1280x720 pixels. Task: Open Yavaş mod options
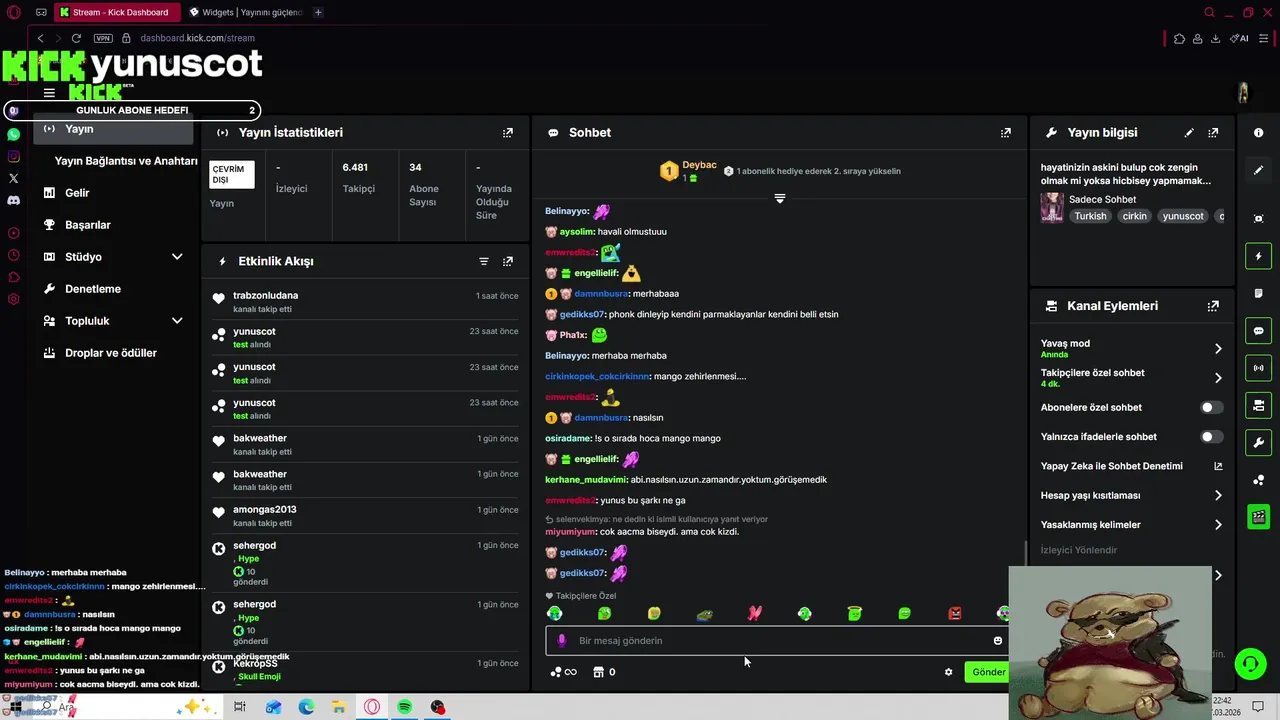[1131, 348]
